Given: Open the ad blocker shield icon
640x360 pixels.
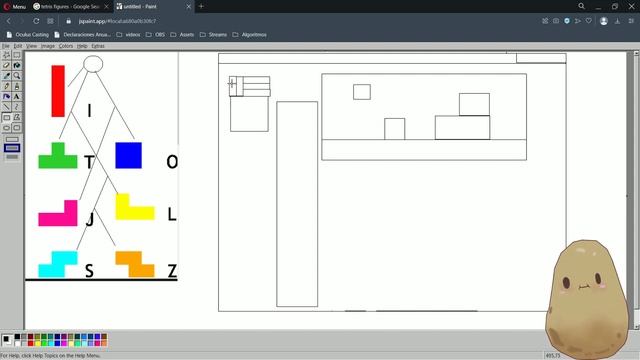Looking at the screenshot, I should (567, 21).
